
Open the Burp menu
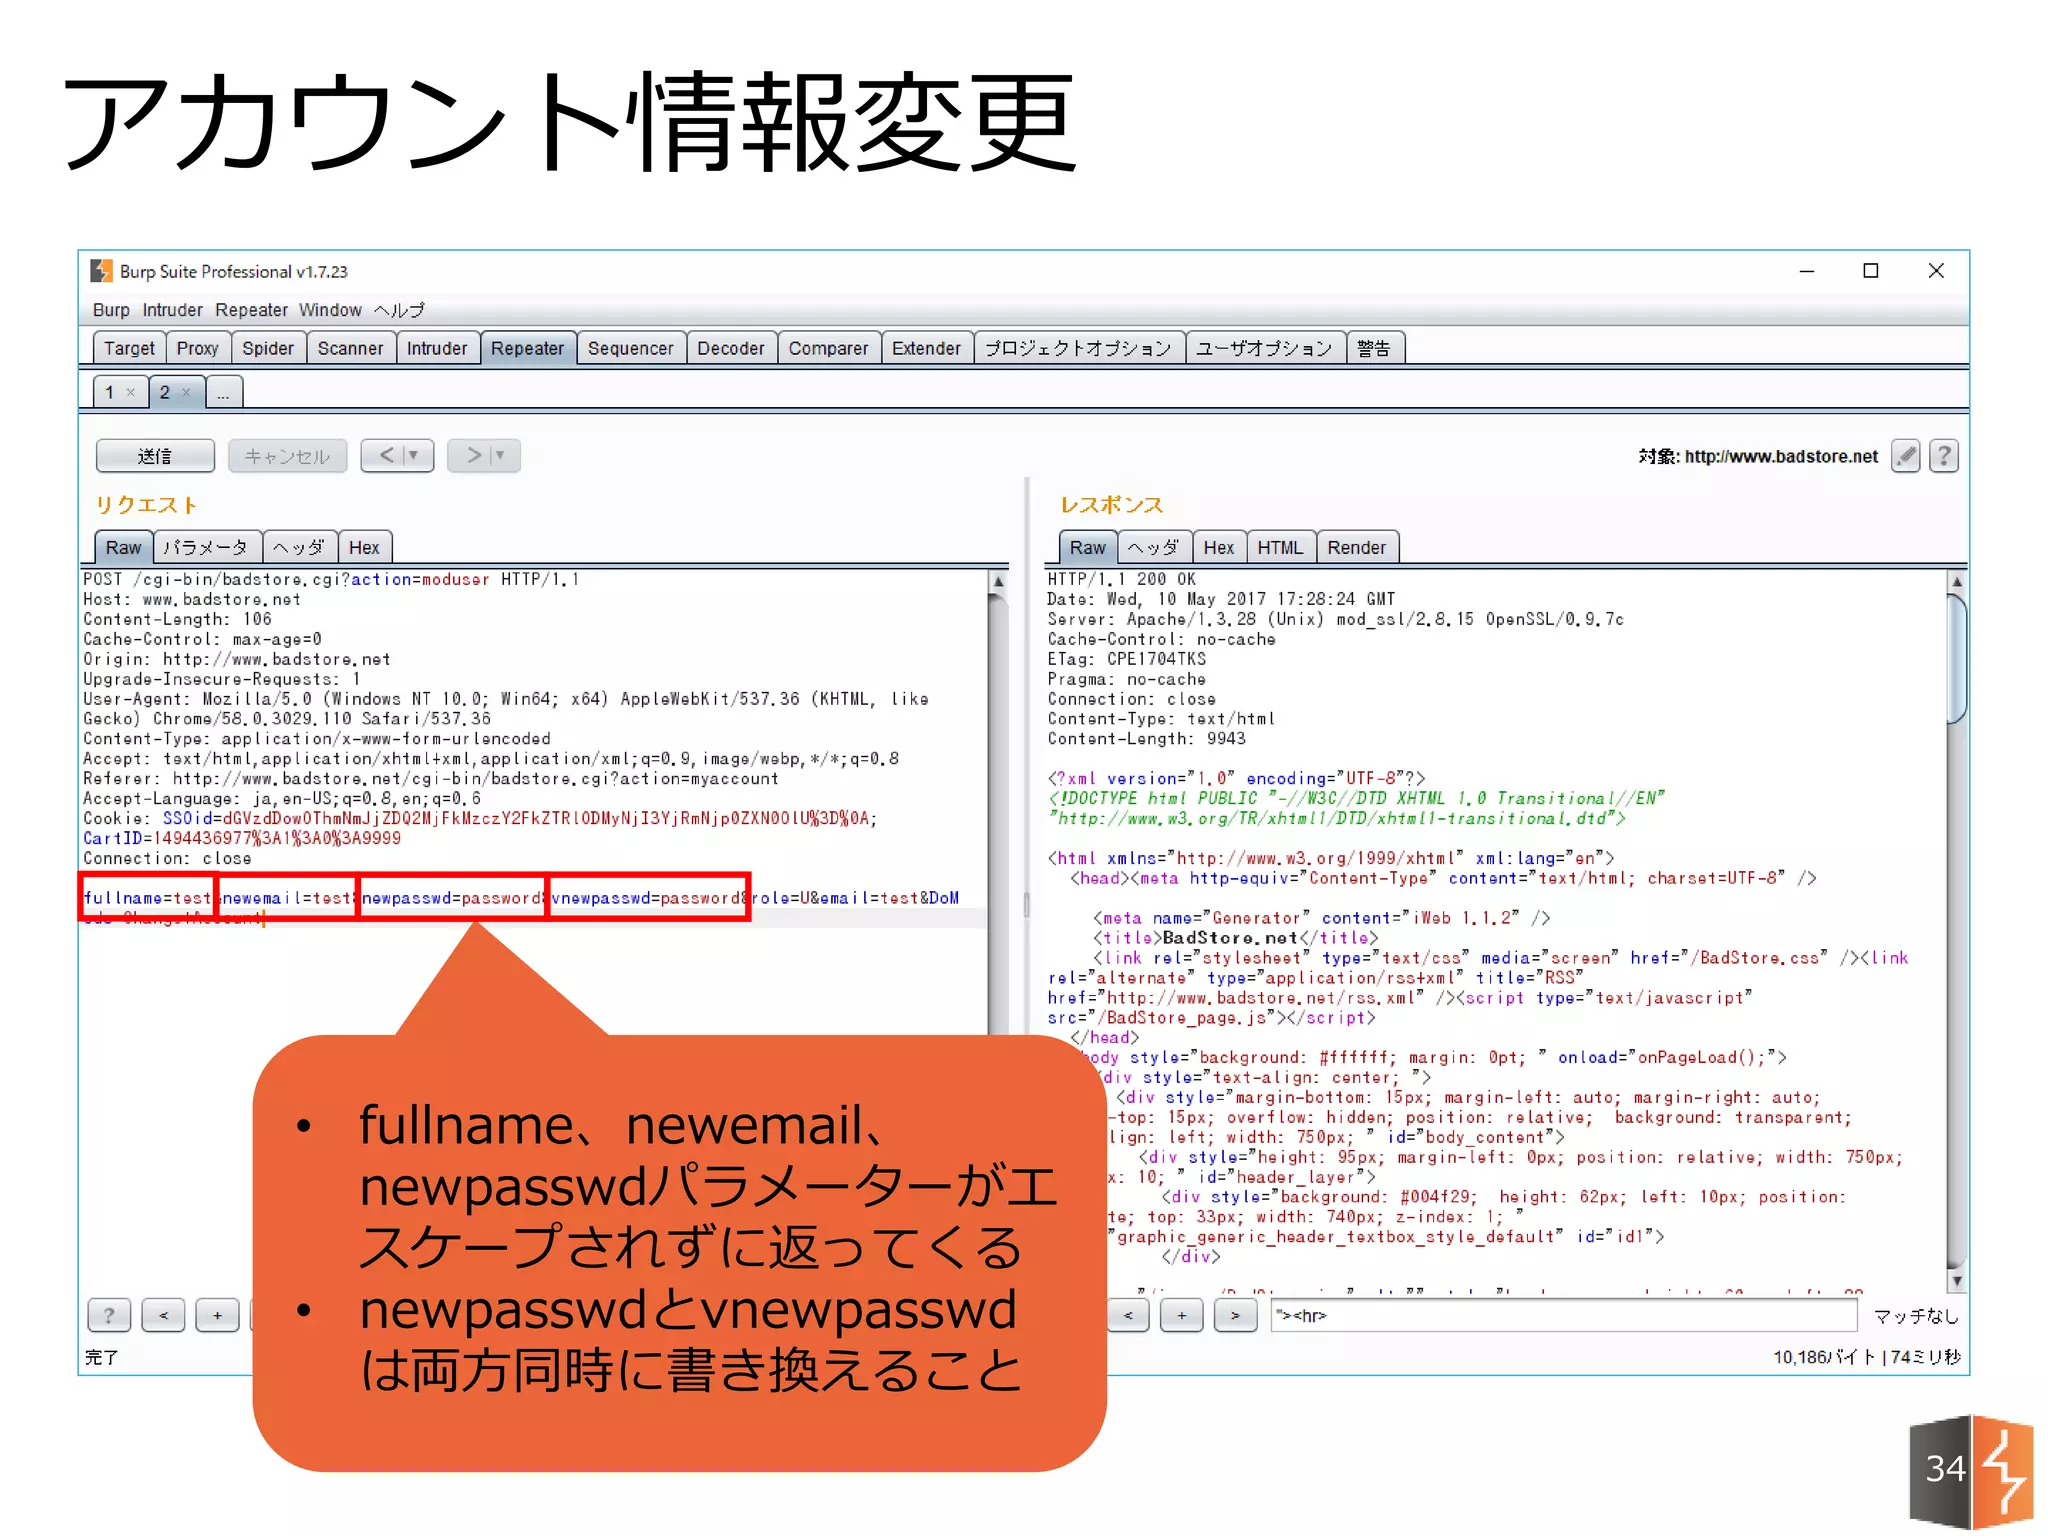coord(111,310)
